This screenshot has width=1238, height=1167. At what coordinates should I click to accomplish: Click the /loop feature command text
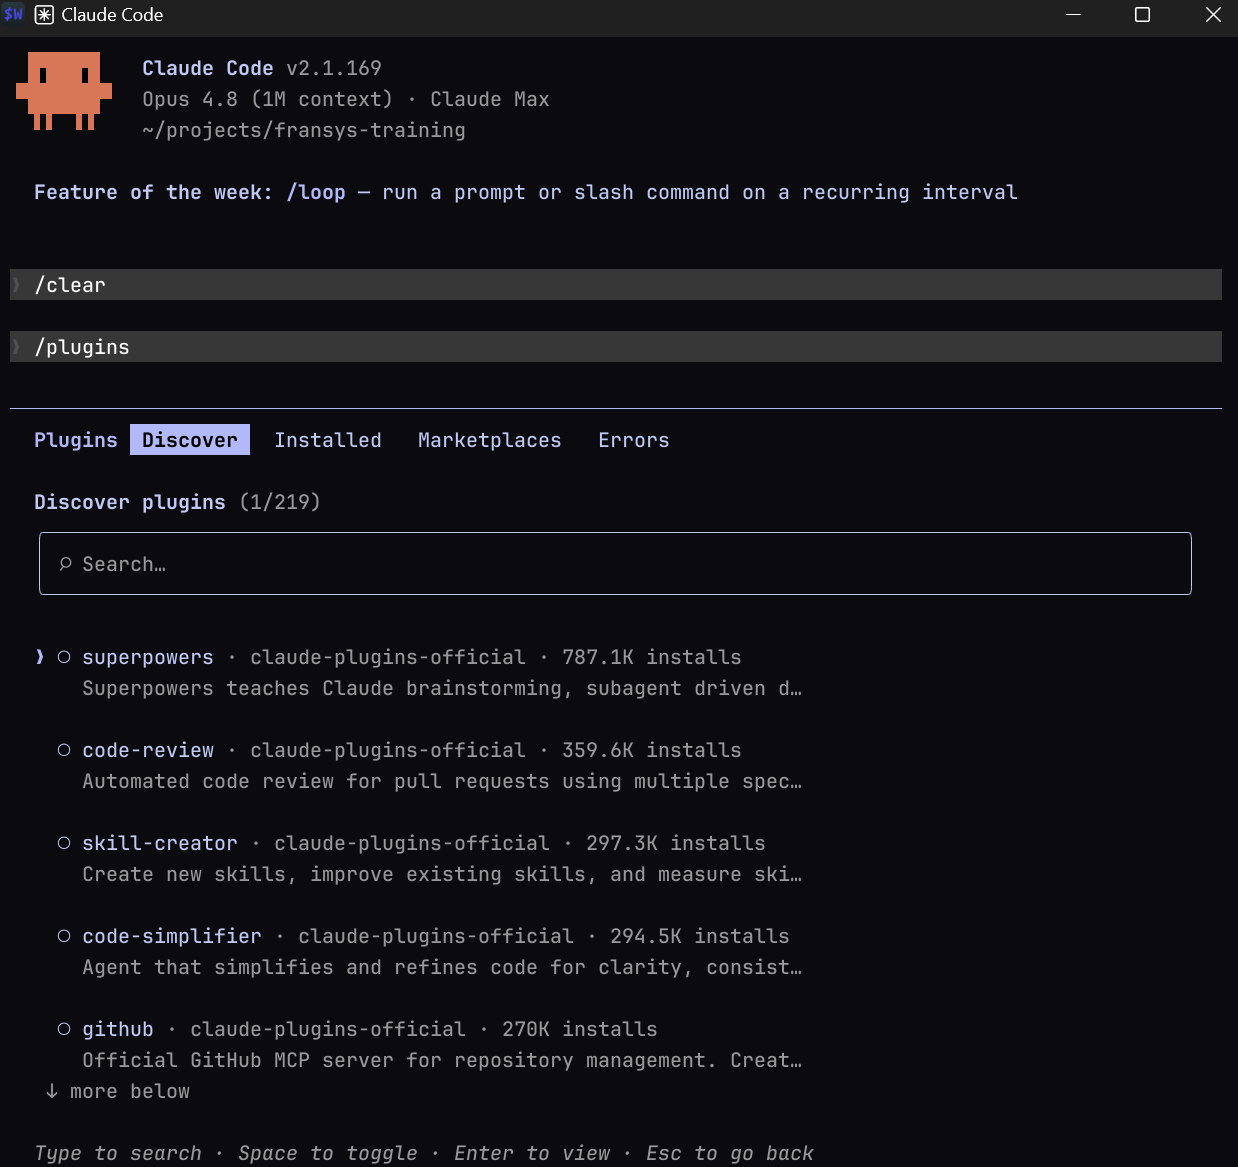[316, 192]
